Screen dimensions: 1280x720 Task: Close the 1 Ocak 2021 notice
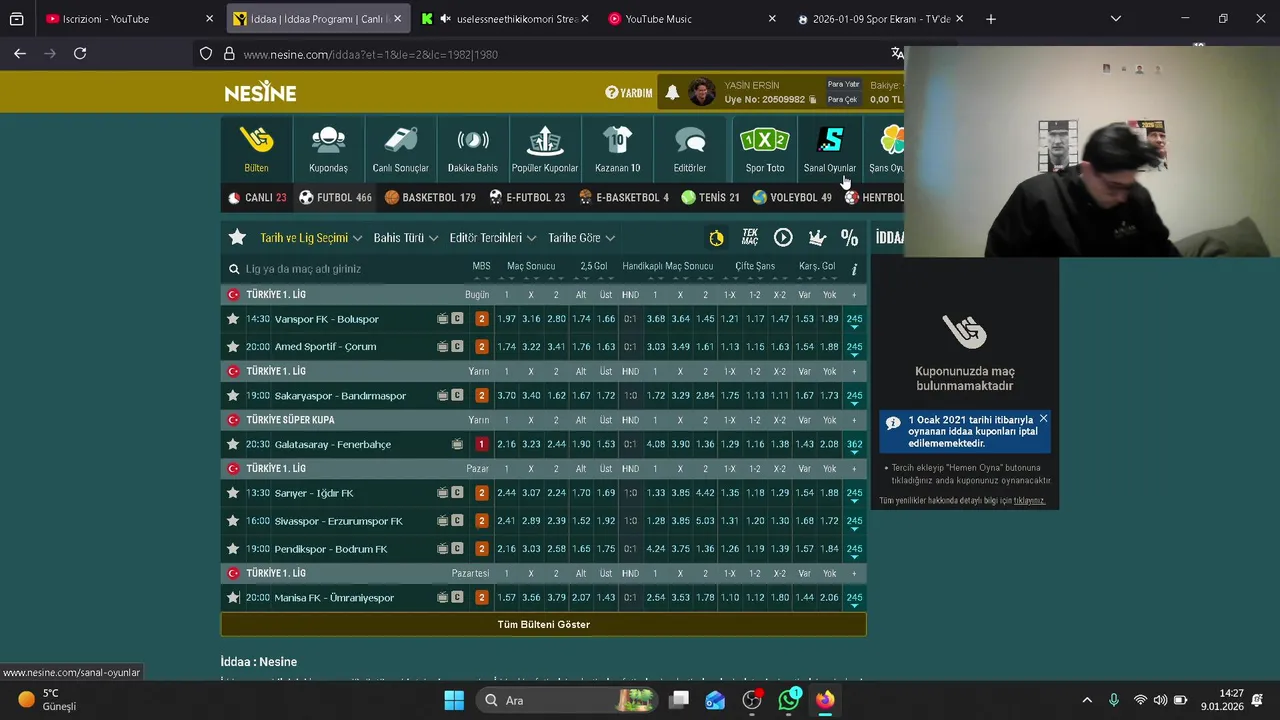pos(1043,419)
